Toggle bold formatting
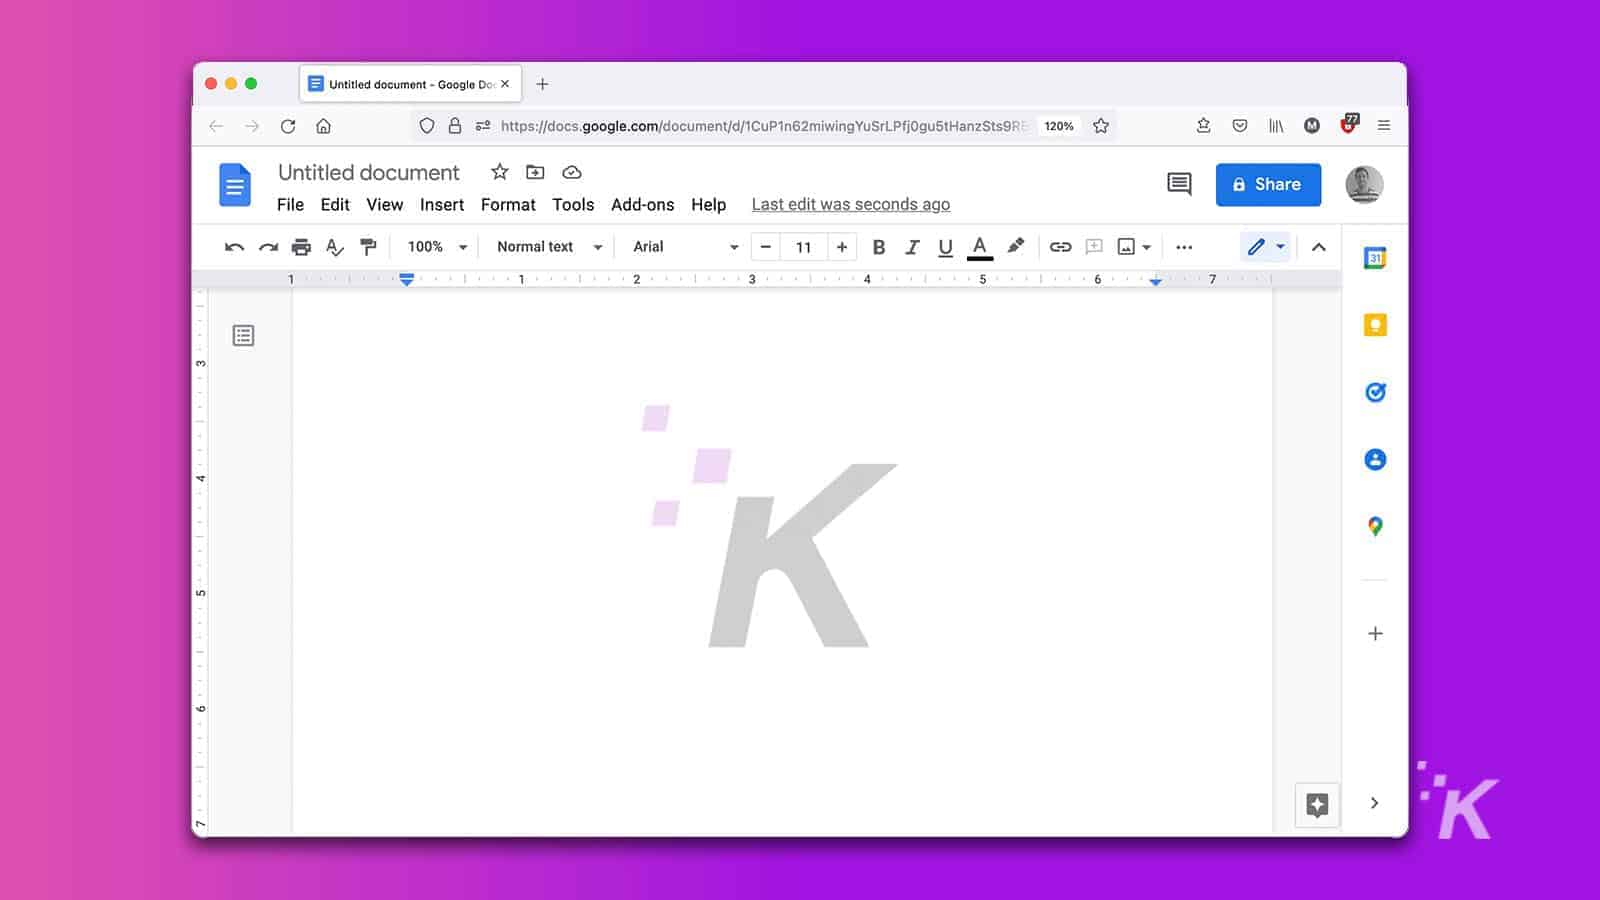 click(879, 247)
